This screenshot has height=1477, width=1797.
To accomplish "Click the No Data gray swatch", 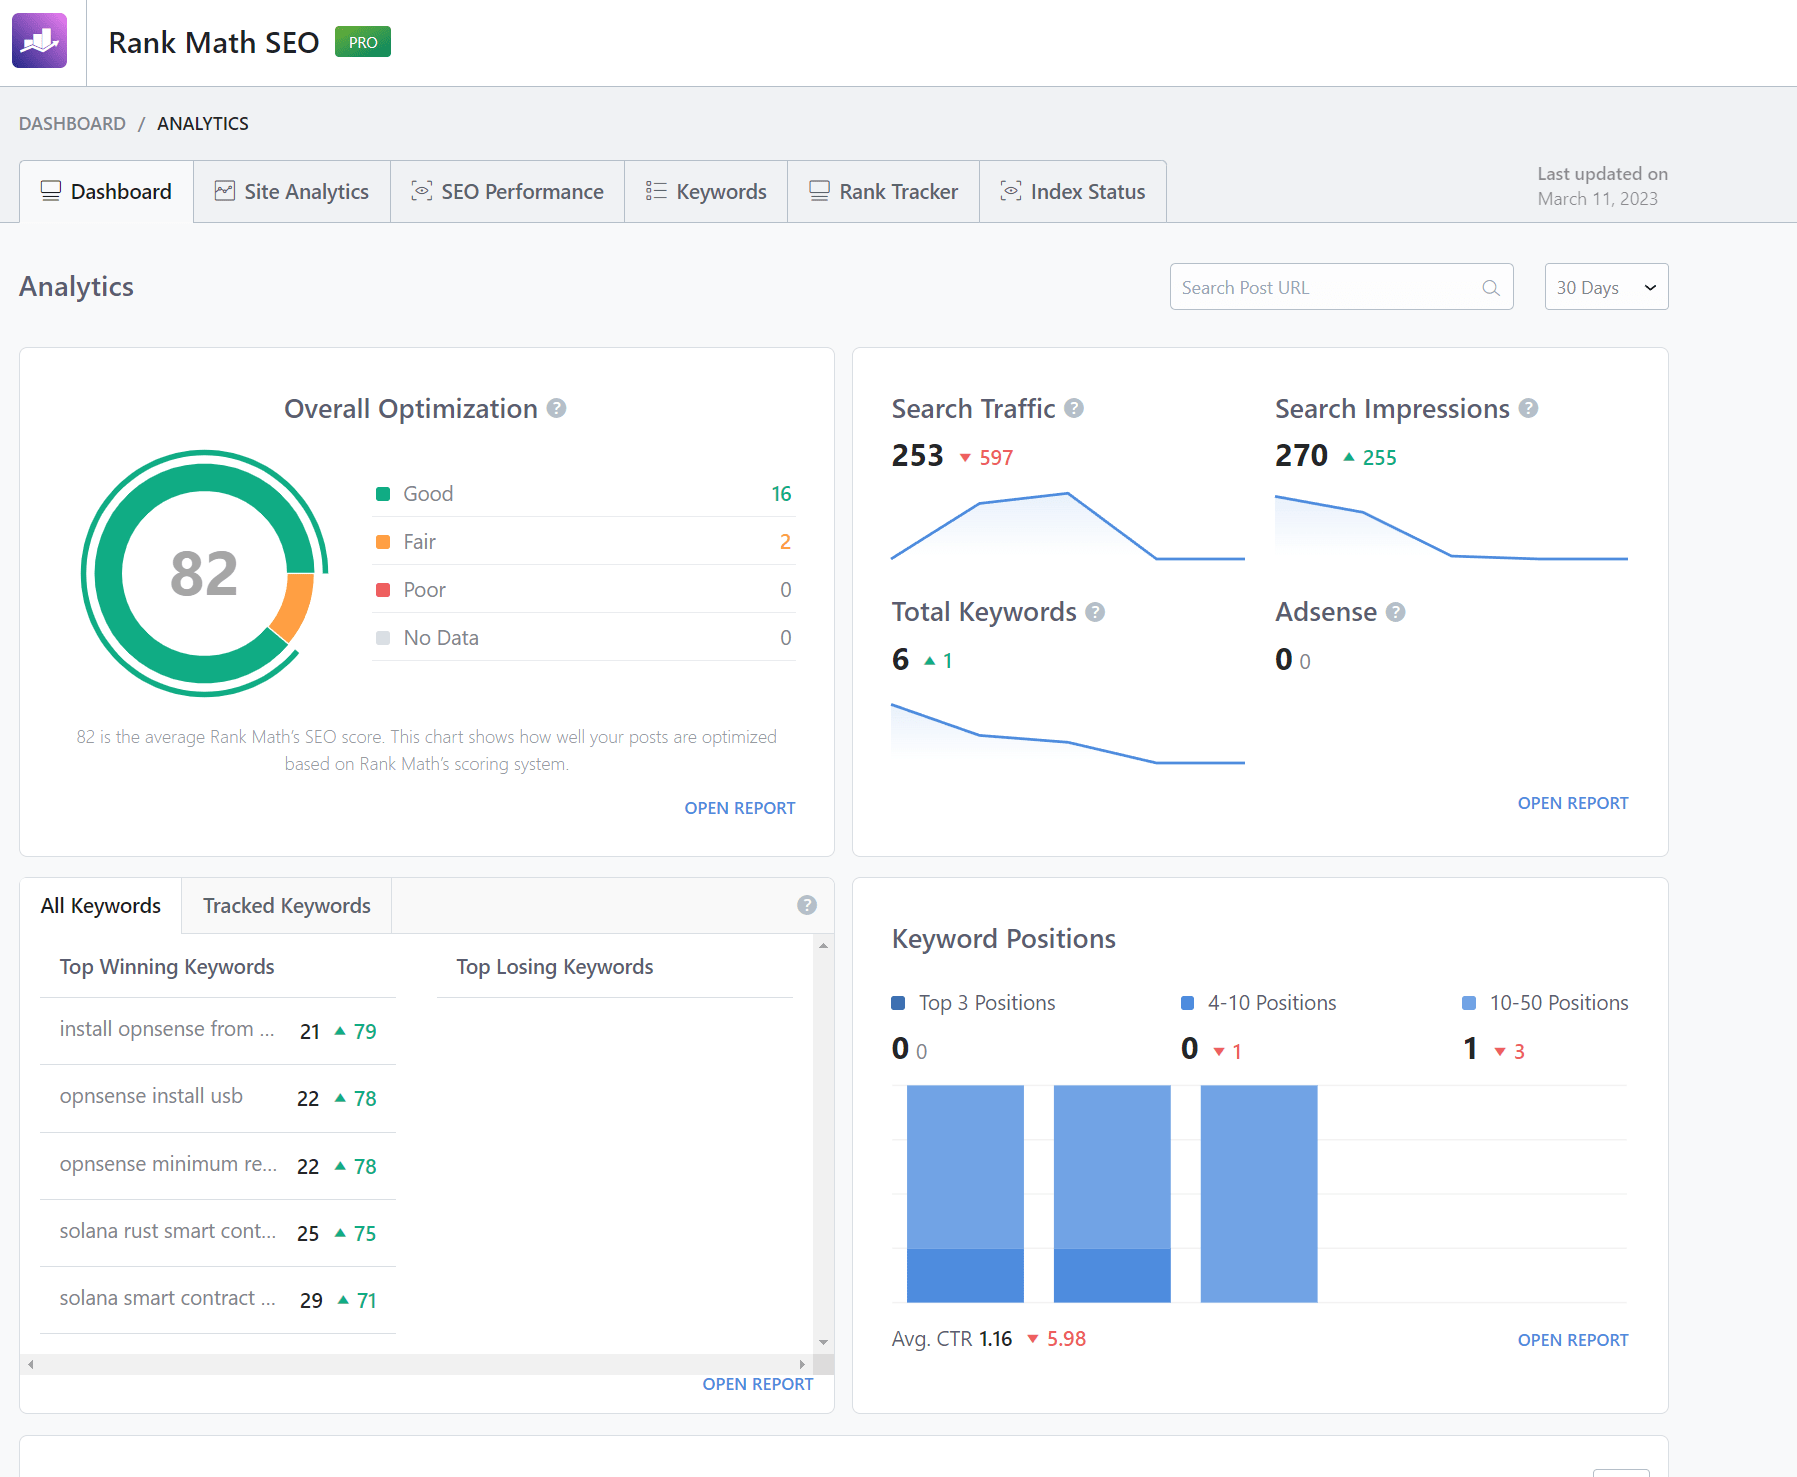I will pyautogui.click(x=382, y=638).
